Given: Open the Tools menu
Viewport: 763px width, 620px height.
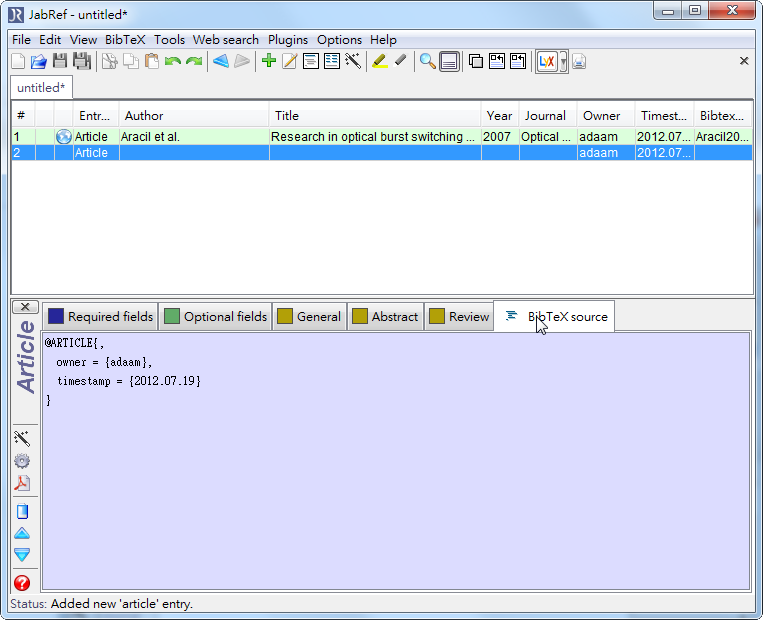Looking at the screenshot, I should click(x=169, y=39).
